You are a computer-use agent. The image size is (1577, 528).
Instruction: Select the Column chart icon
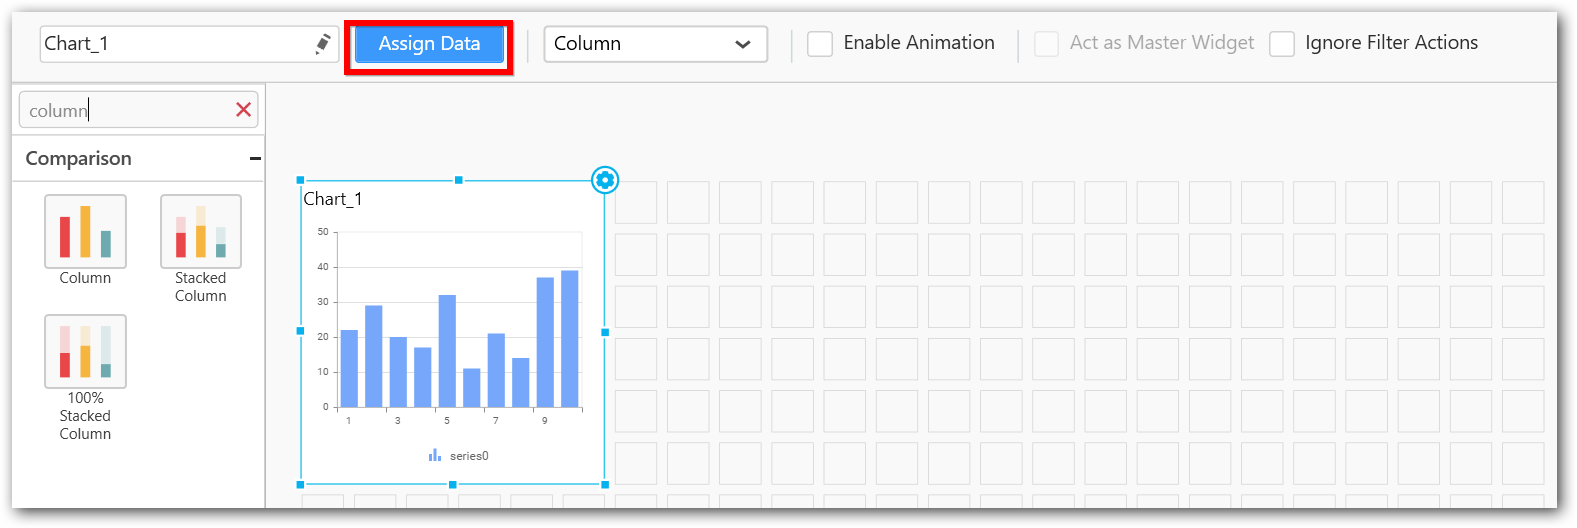(85, 232)
